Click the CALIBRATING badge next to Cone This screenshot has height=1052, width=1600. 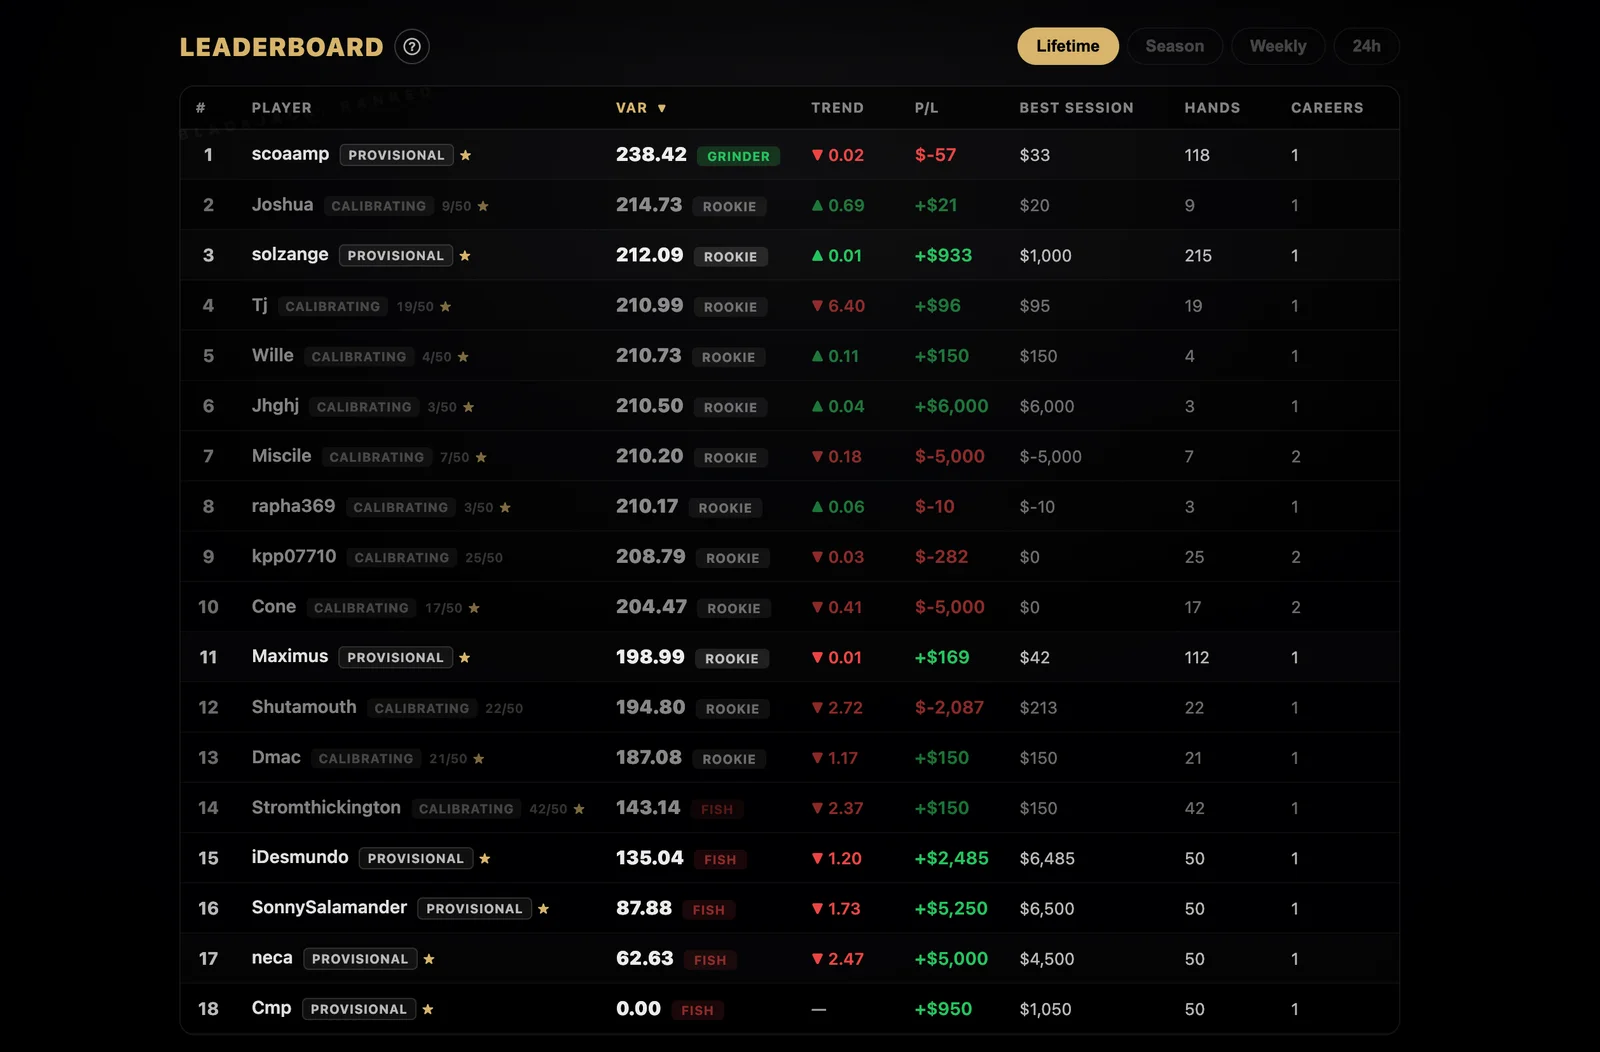click(x=361, y=607)
